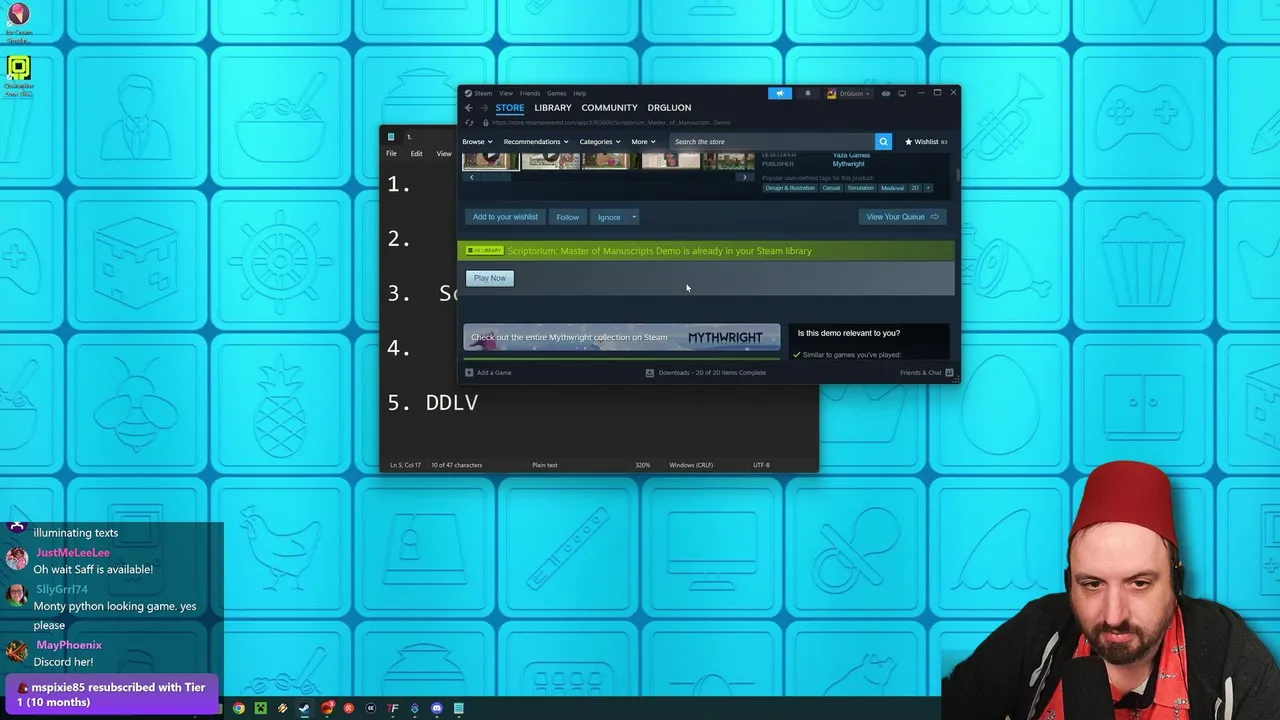Expand the Categories dropdown

(600, 142)
